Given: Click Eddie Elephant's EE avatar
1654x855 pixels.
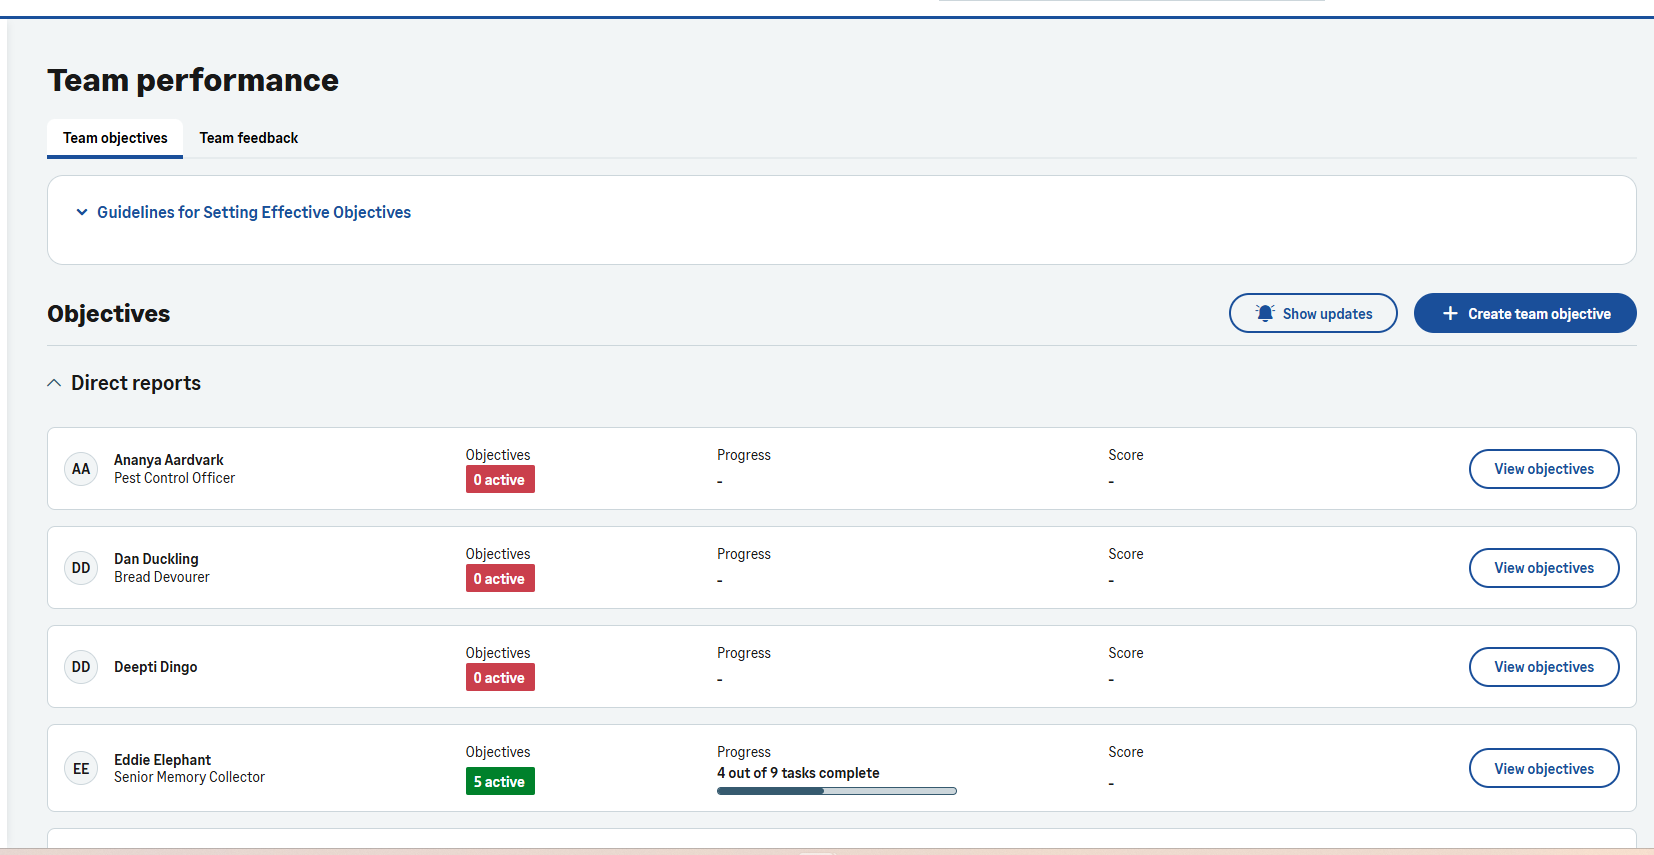Looking at the screenshot, I should point(81,769).
